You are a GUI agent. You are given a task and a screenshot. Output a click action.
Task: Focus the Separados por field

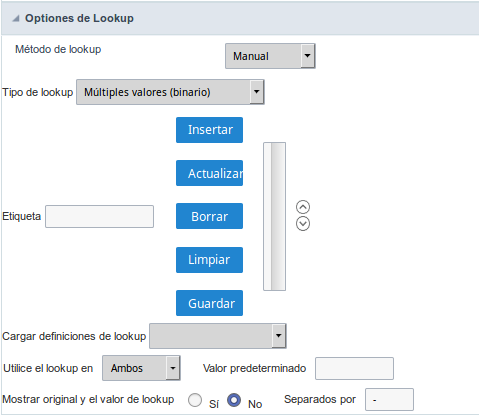coord(389,399)
